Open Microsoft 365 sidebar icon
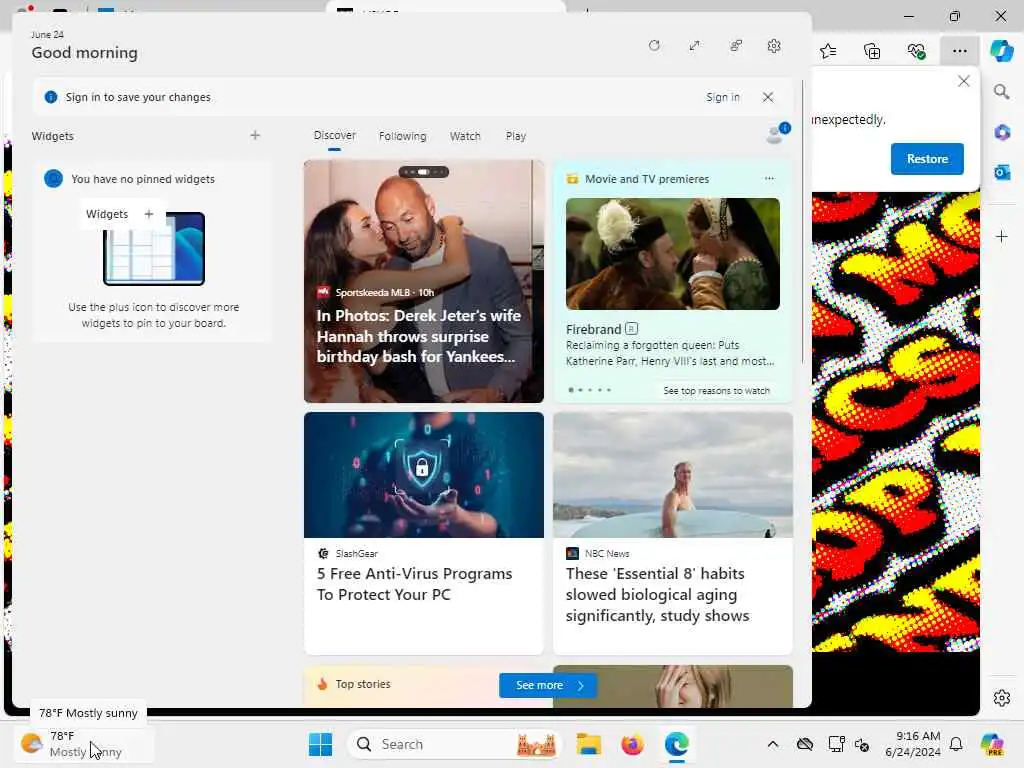 (1002, 133)
